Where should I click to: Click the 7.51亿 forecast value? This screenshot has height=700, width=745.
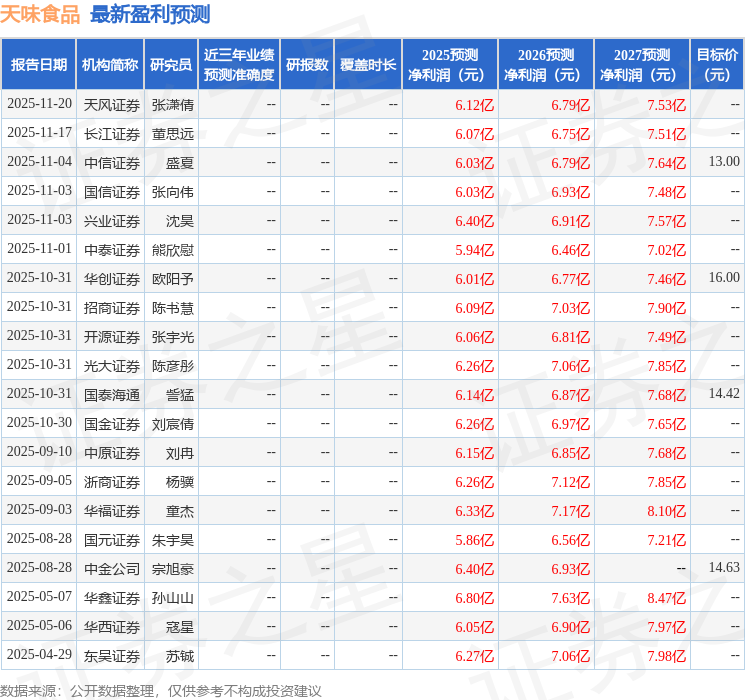pyautogui.click(x=667, y=134)
